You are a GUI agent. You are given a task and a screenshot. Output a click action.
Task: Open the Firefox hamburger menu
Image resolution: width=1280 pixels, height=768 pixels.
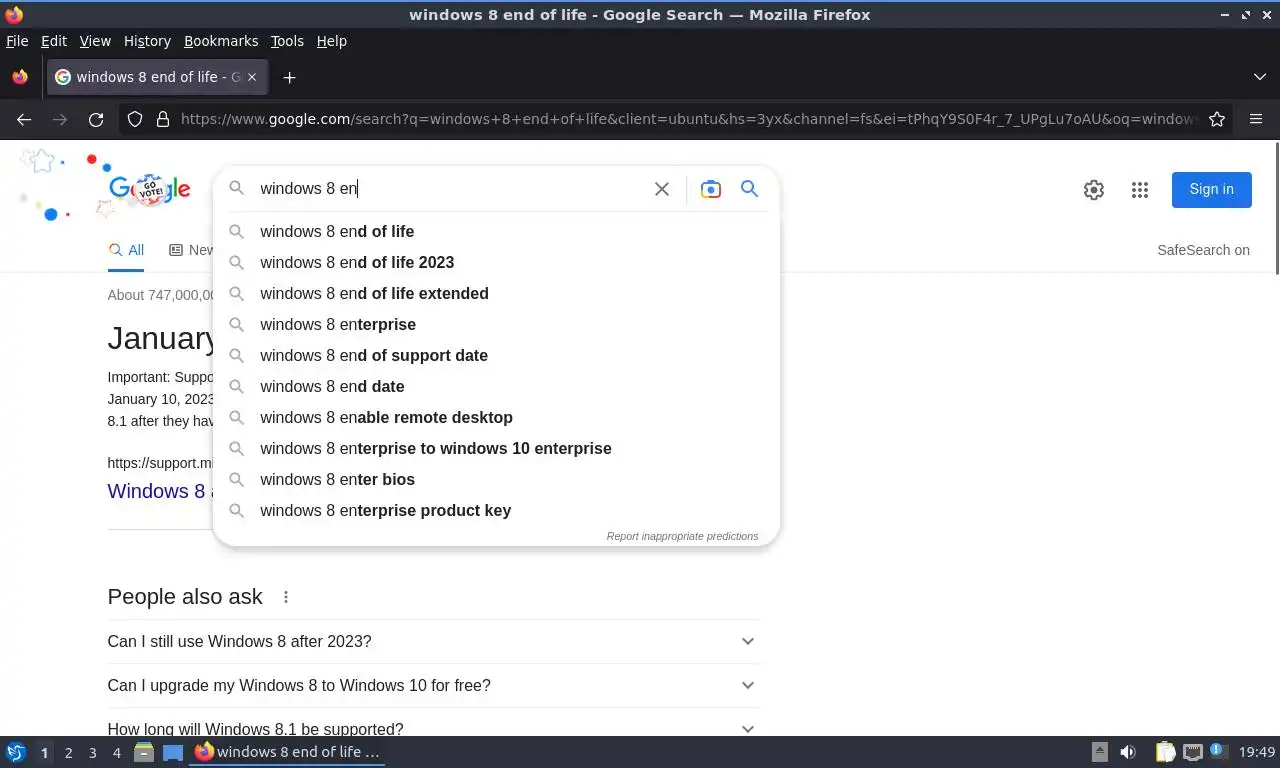[x=1256, y=119]
